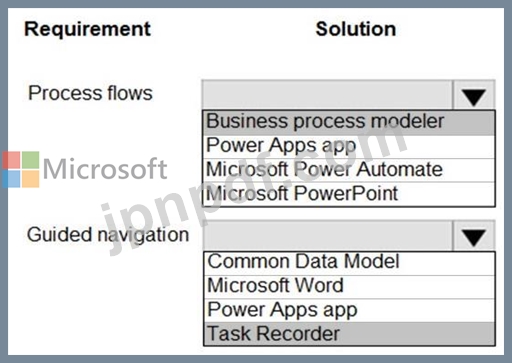The image size is (512, 363).
Task: Select Business process modeler option
Action: click(x=349, y=122)
